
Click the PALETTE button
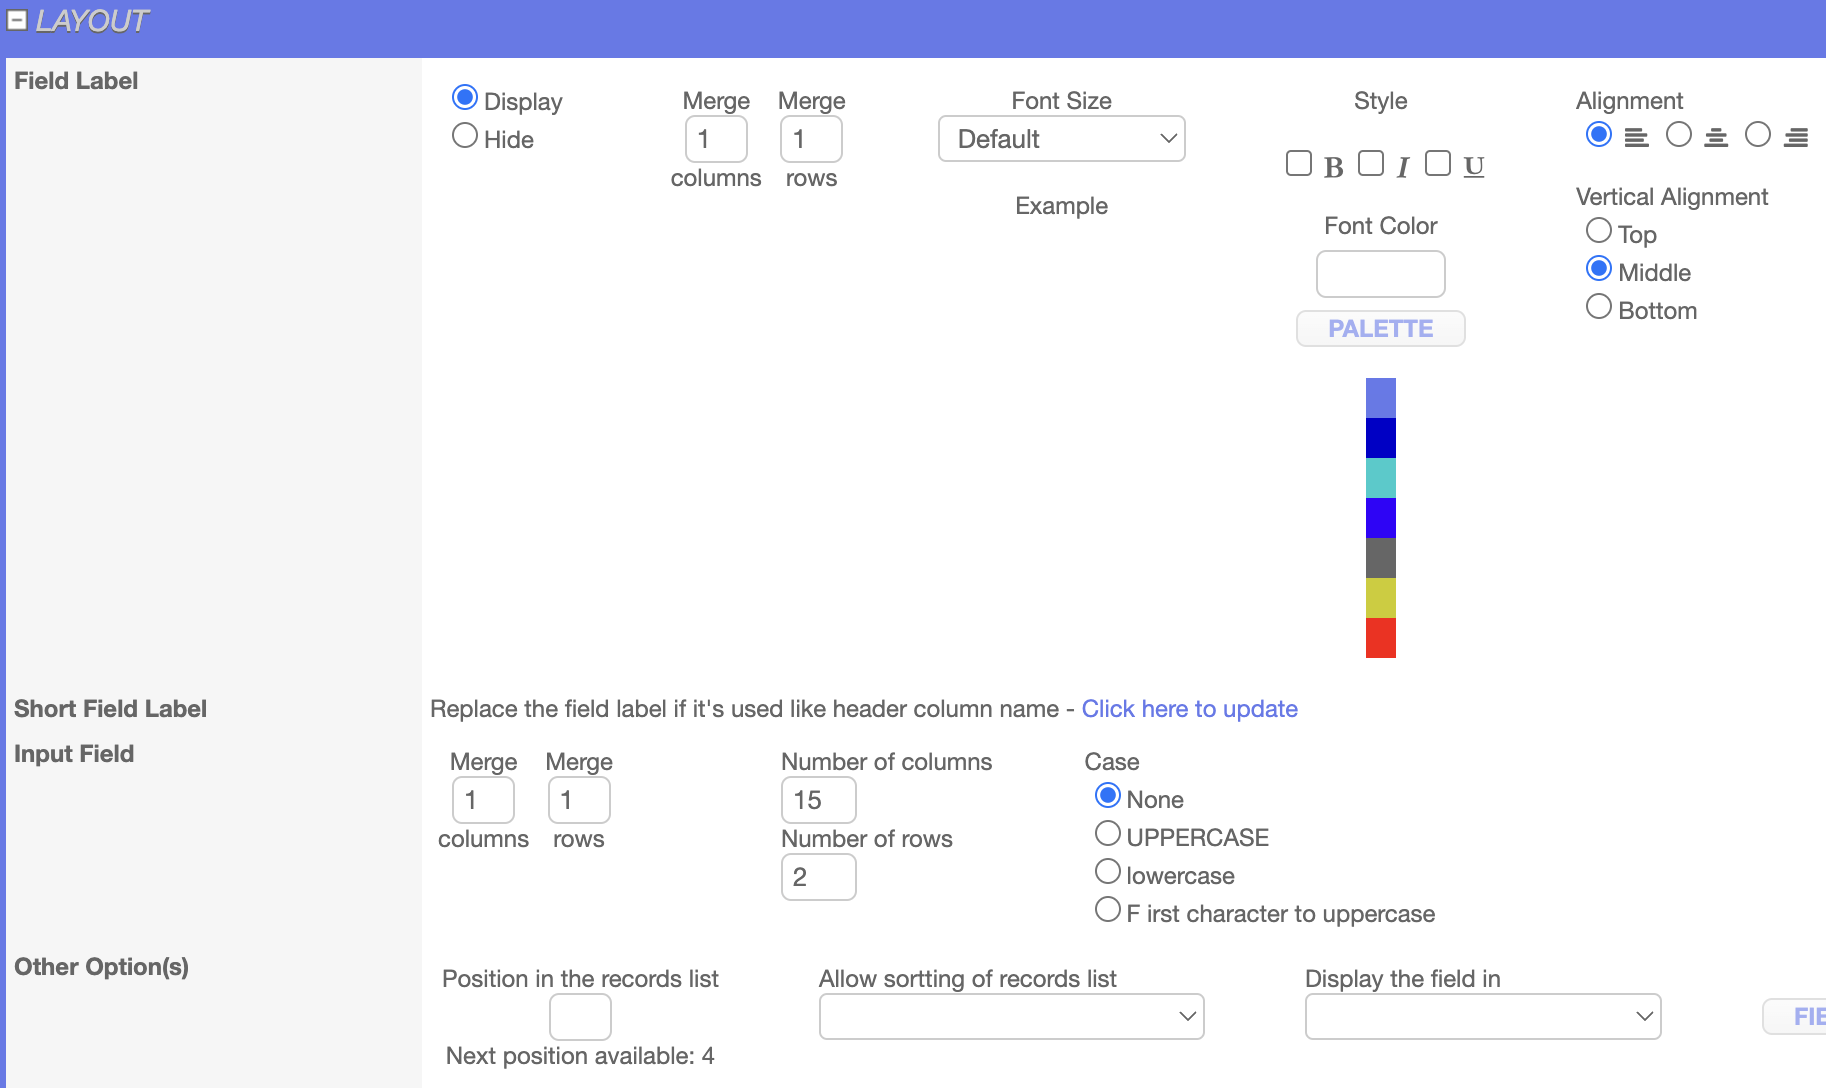click(x=1380, y=329)
